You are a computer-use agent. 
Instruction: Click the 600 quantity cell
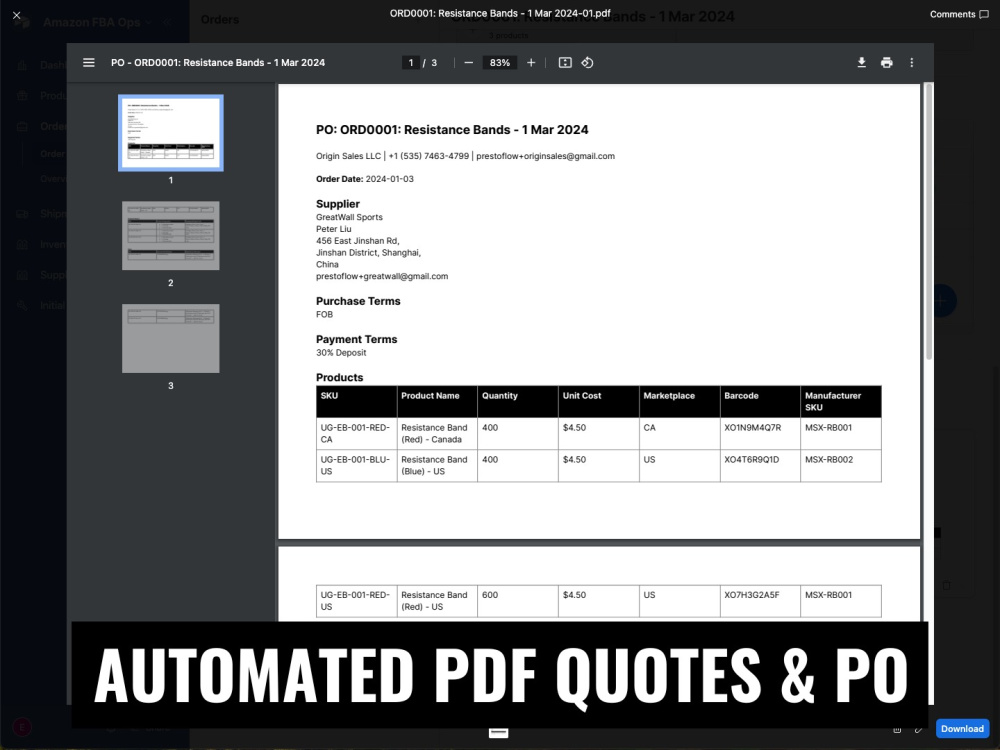coord(518,601)
